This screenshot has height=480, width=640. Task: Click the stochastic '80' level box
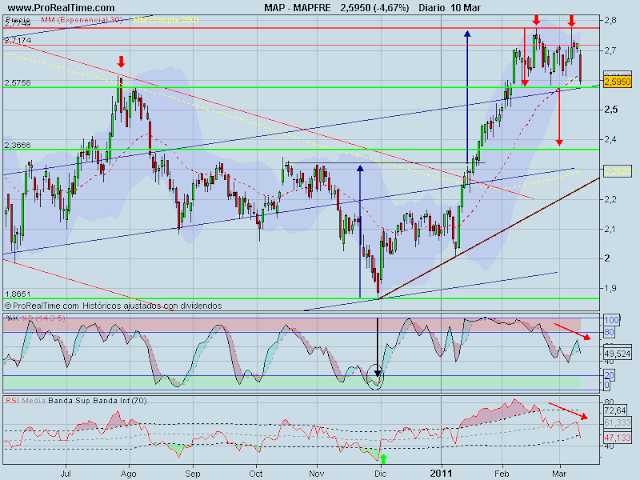click(609, 333)
